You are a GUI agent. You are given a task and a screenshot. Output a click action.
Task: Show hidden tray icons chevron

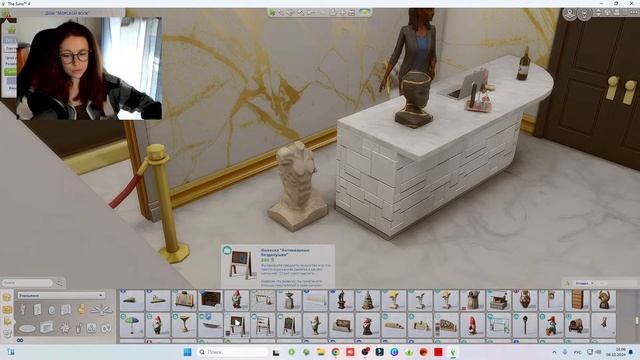pos(554,352)
